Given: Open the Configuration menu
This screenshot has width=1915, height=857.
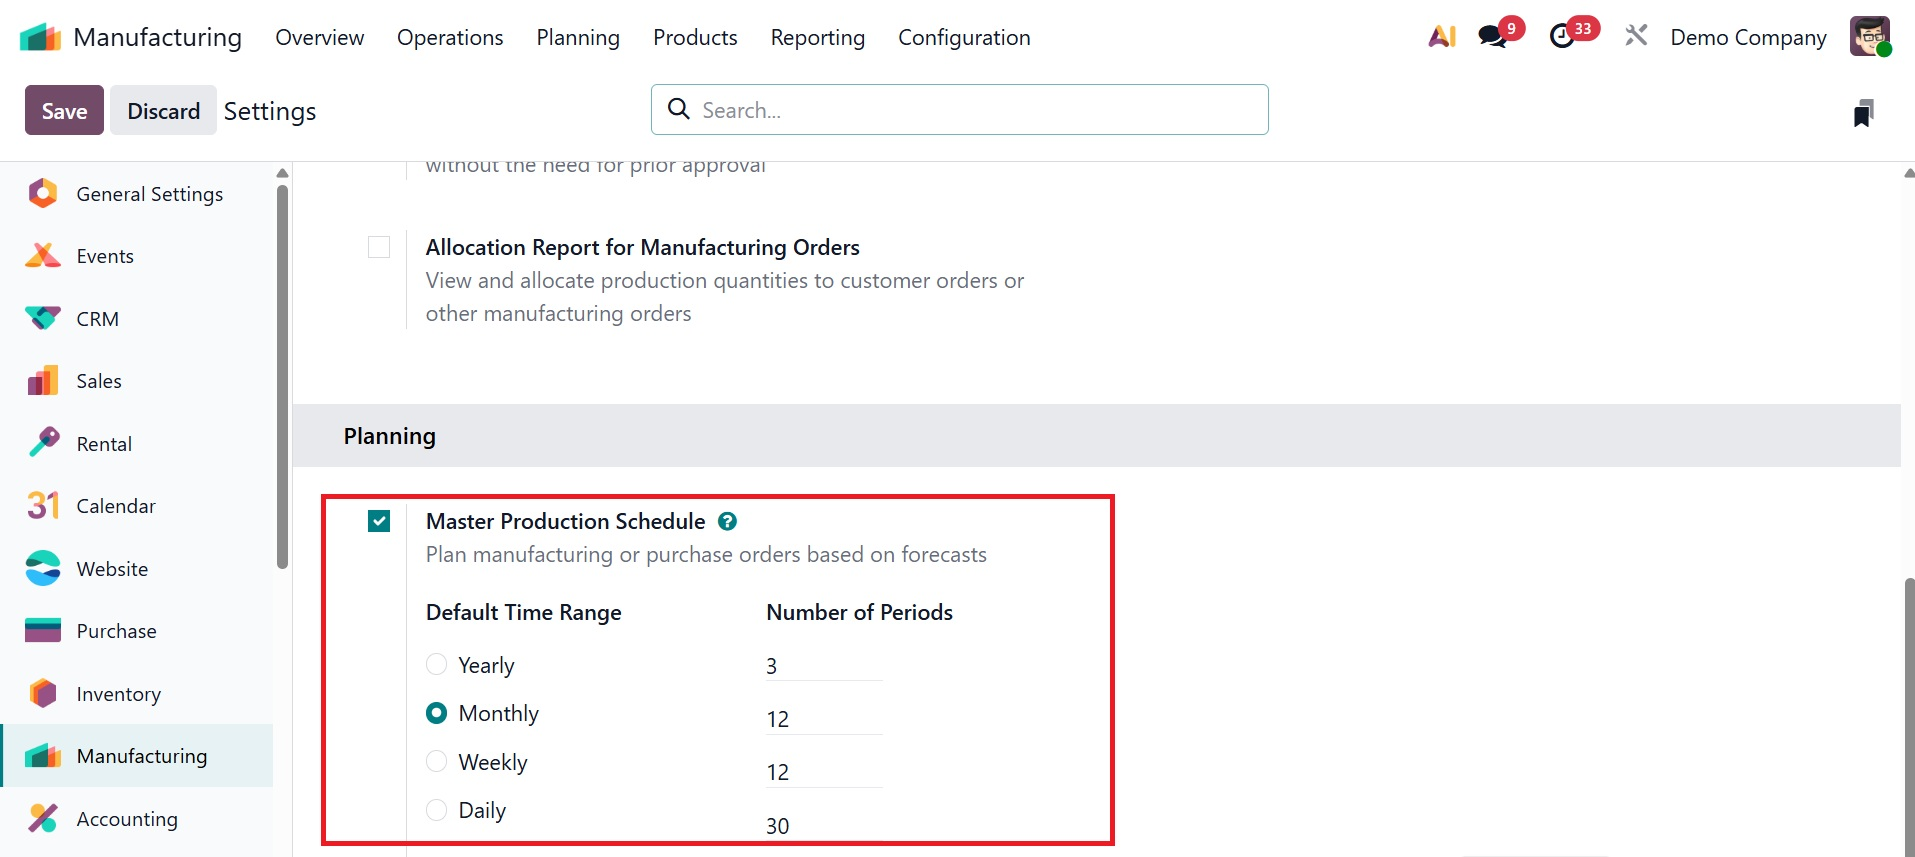Looking at the screenshot, I should [x=964, y=38].
